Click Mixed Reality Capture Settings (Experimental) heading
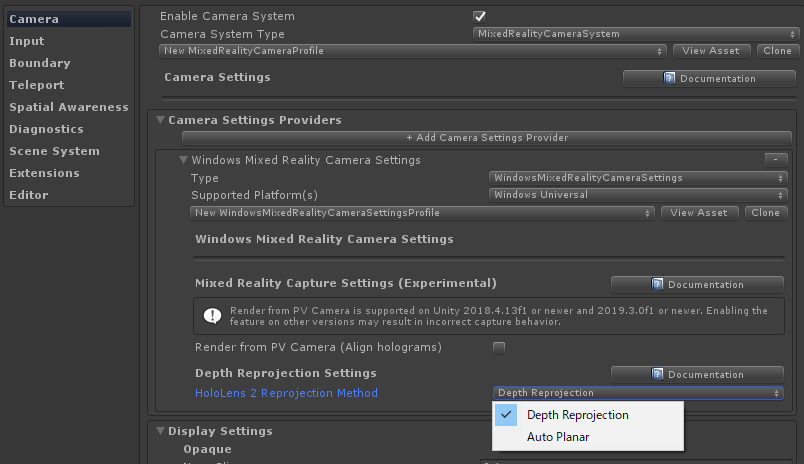 click(346, 283)
